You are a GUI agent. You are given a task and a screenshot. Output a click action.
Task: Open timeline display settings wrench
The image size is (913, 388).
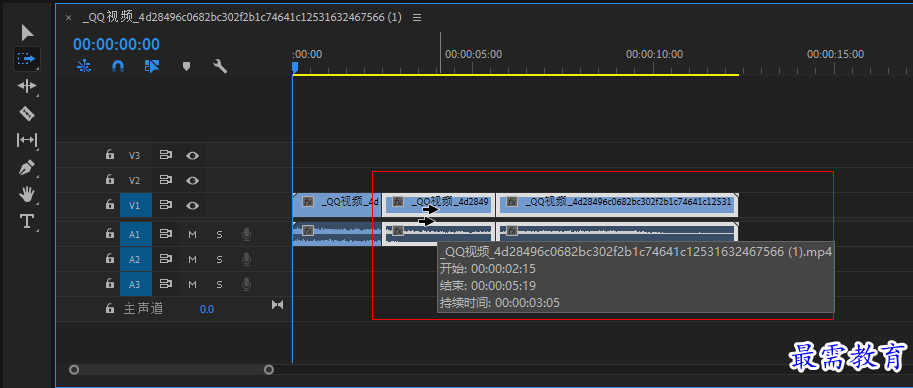pyautogui.click(x=220, y=66)
